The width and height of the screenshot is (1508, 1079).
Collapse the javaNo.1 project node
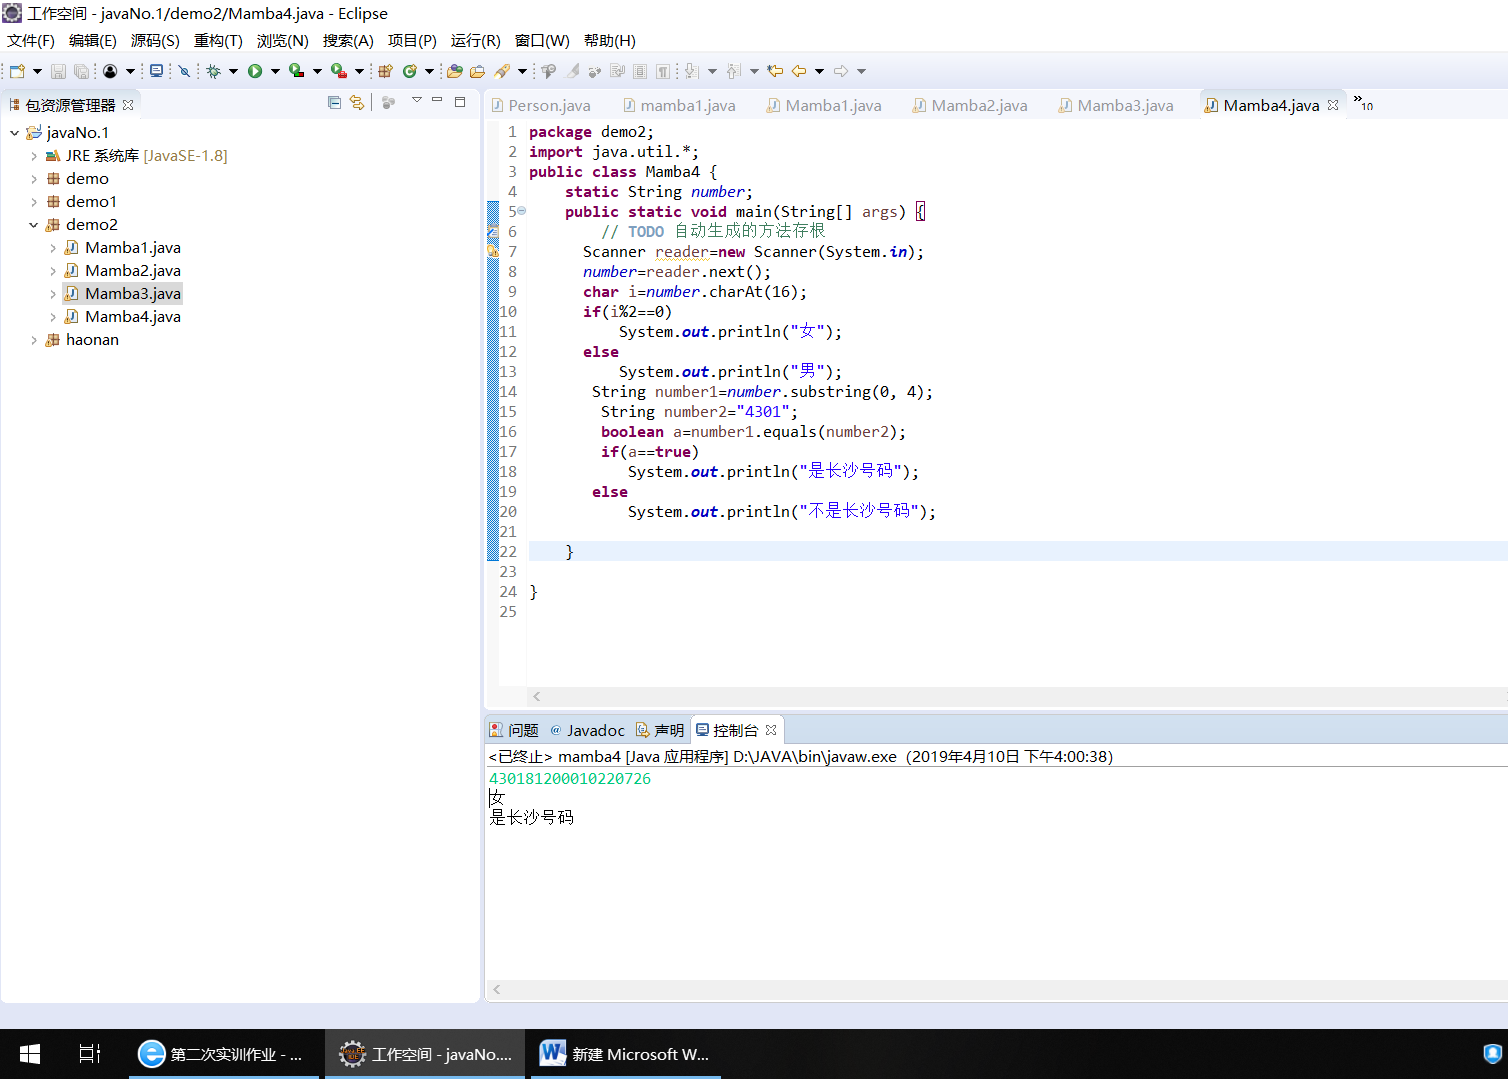pos(14,132)
